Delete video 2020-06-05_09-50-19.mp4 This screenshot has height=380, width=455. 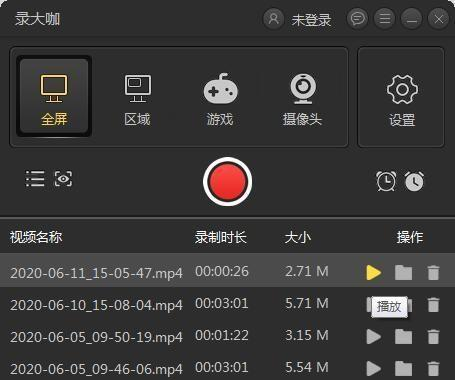pyautogui.click(x=433, y=337)
